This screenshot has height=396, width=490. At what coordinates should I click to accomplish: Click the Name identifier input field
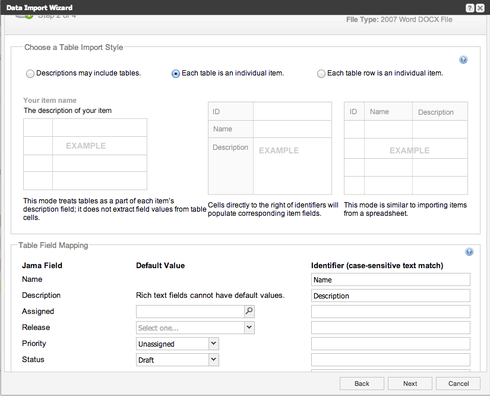(x=391, y=280)
